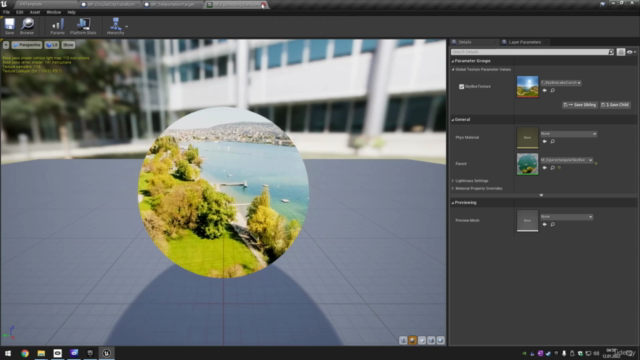Reset Parent to default yellow arrow
The width and height of the screenshot is (640, 360).
pos(596,163)
